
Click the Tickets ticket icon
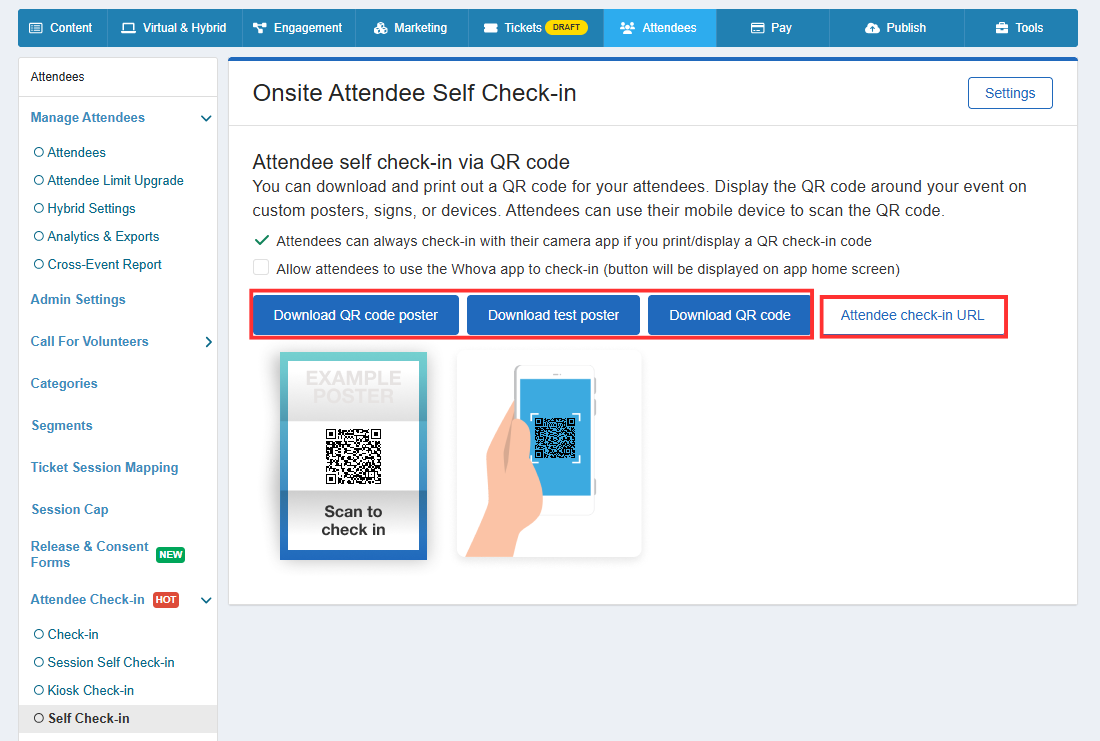pos(490,28)
